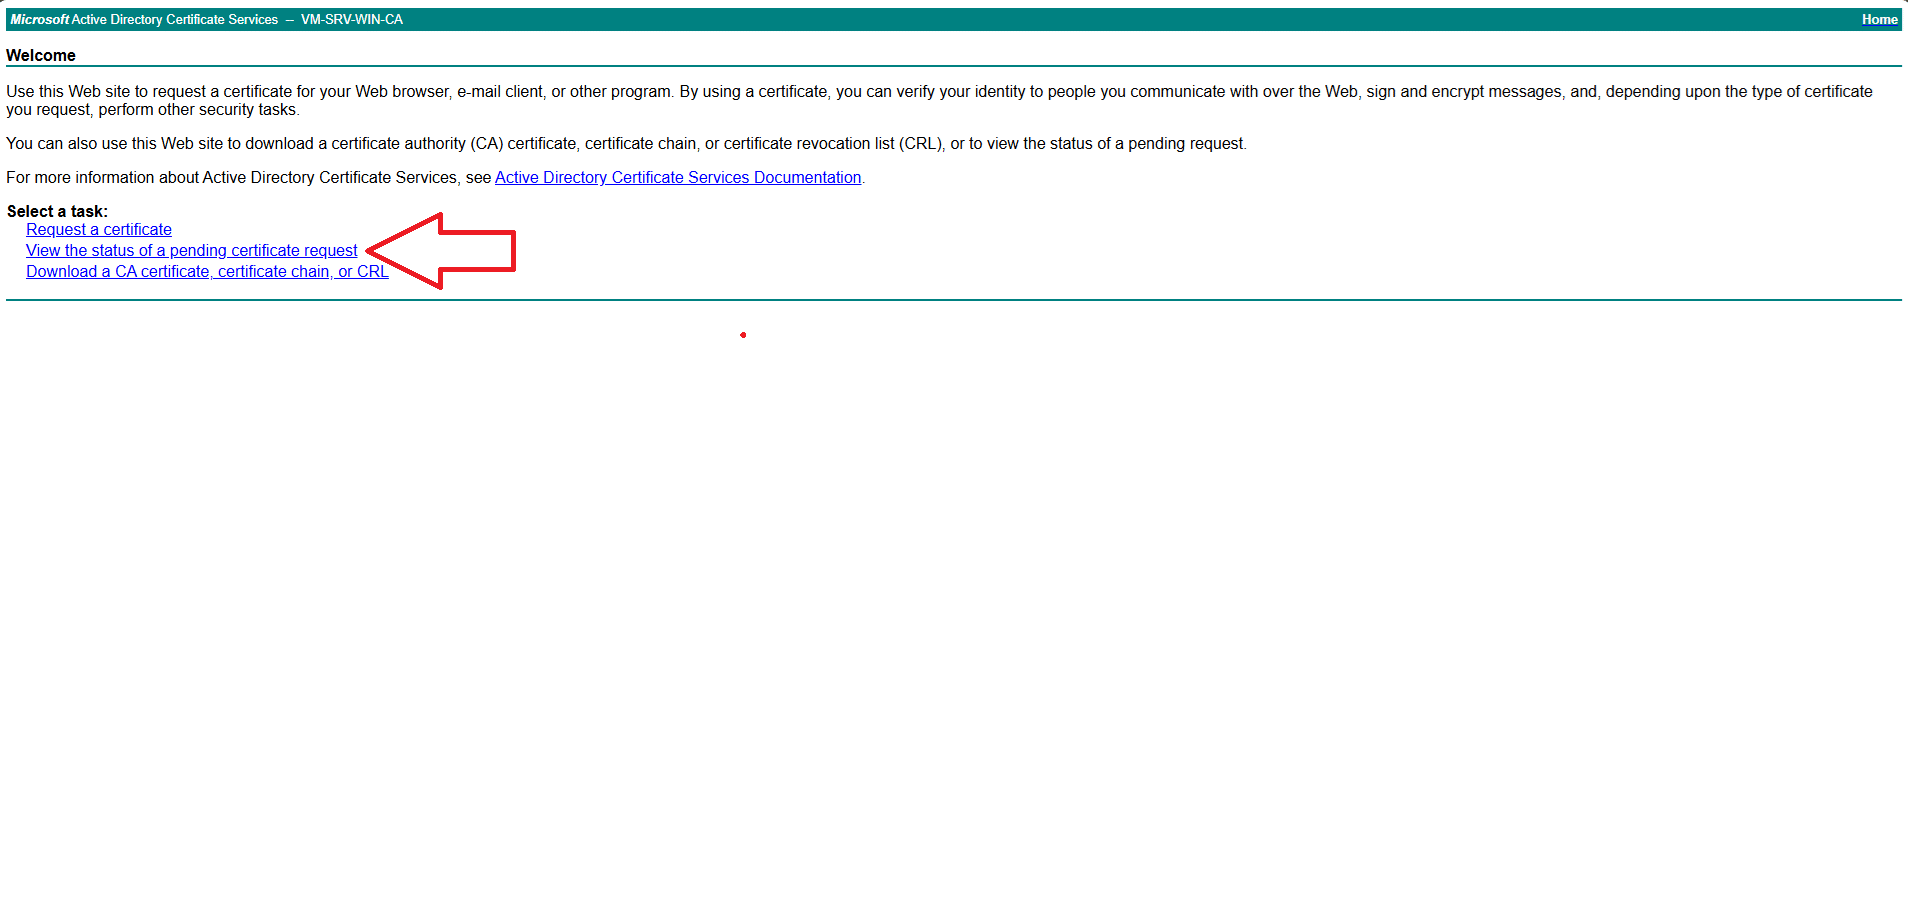Click the Home link in the header
Viewport: 1908px width, 921px height.
[x=1878, y=19]
